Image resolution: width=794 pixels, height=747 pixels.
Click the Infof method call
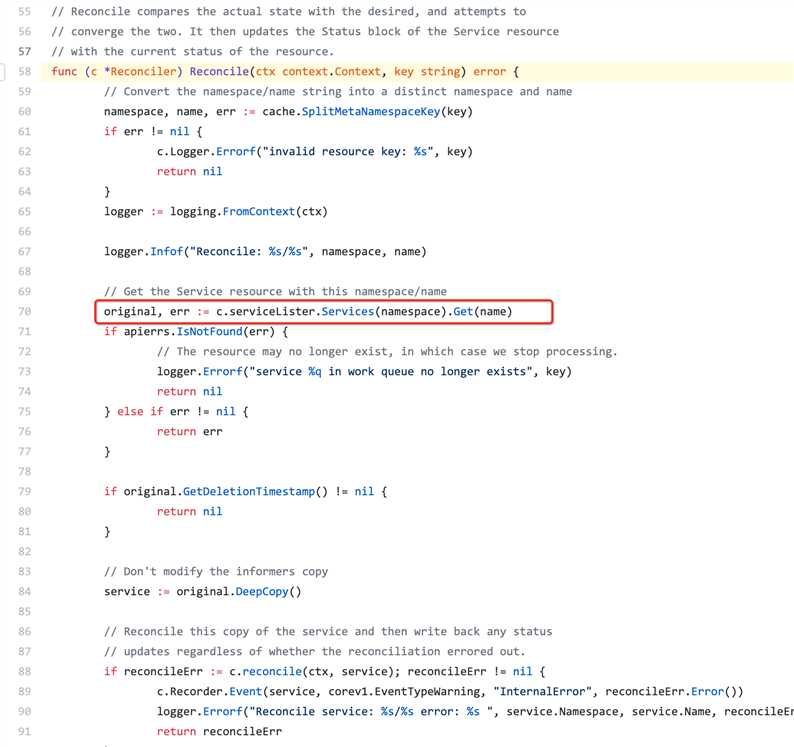166,252
